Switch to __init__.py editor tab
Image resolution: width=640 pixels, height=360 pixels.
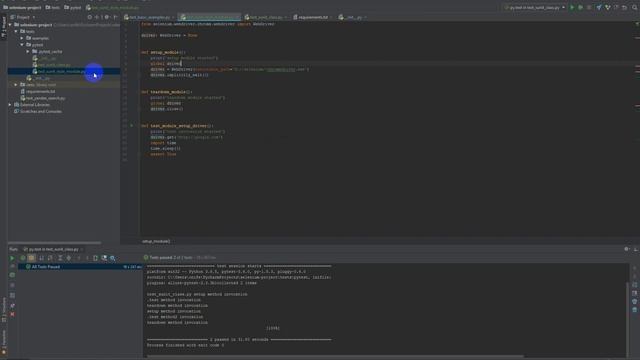pyautogui.click(x=352, y=17)
